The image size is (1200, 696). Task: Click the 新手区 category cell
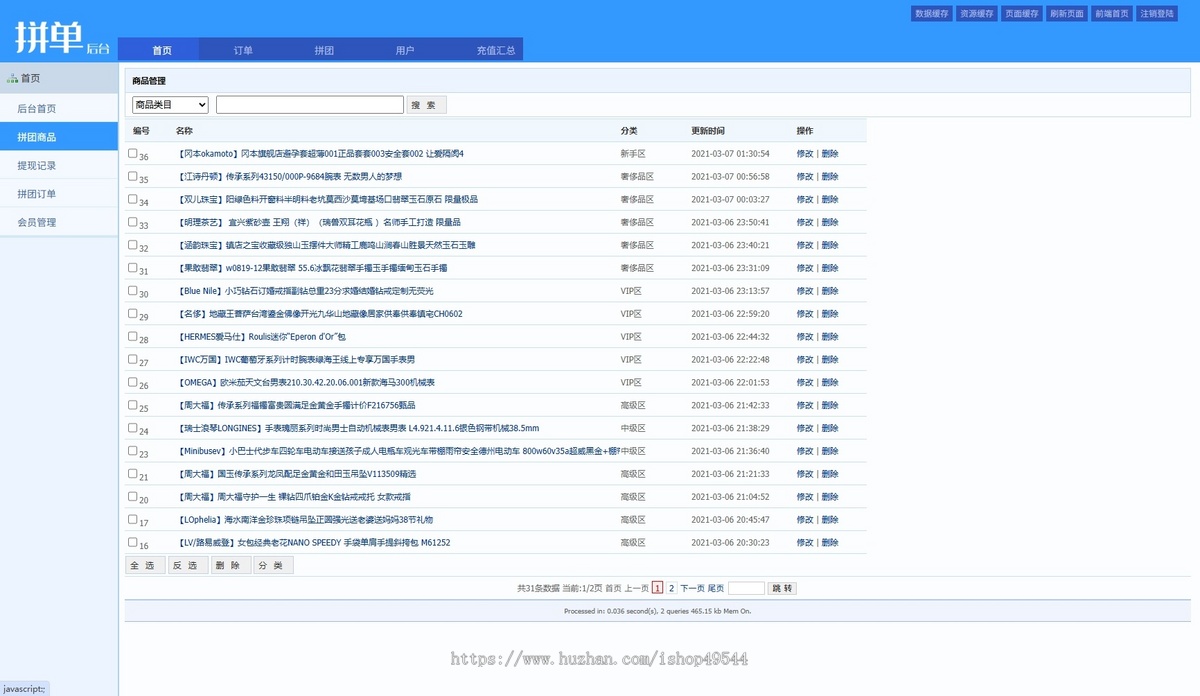[634, 154]
